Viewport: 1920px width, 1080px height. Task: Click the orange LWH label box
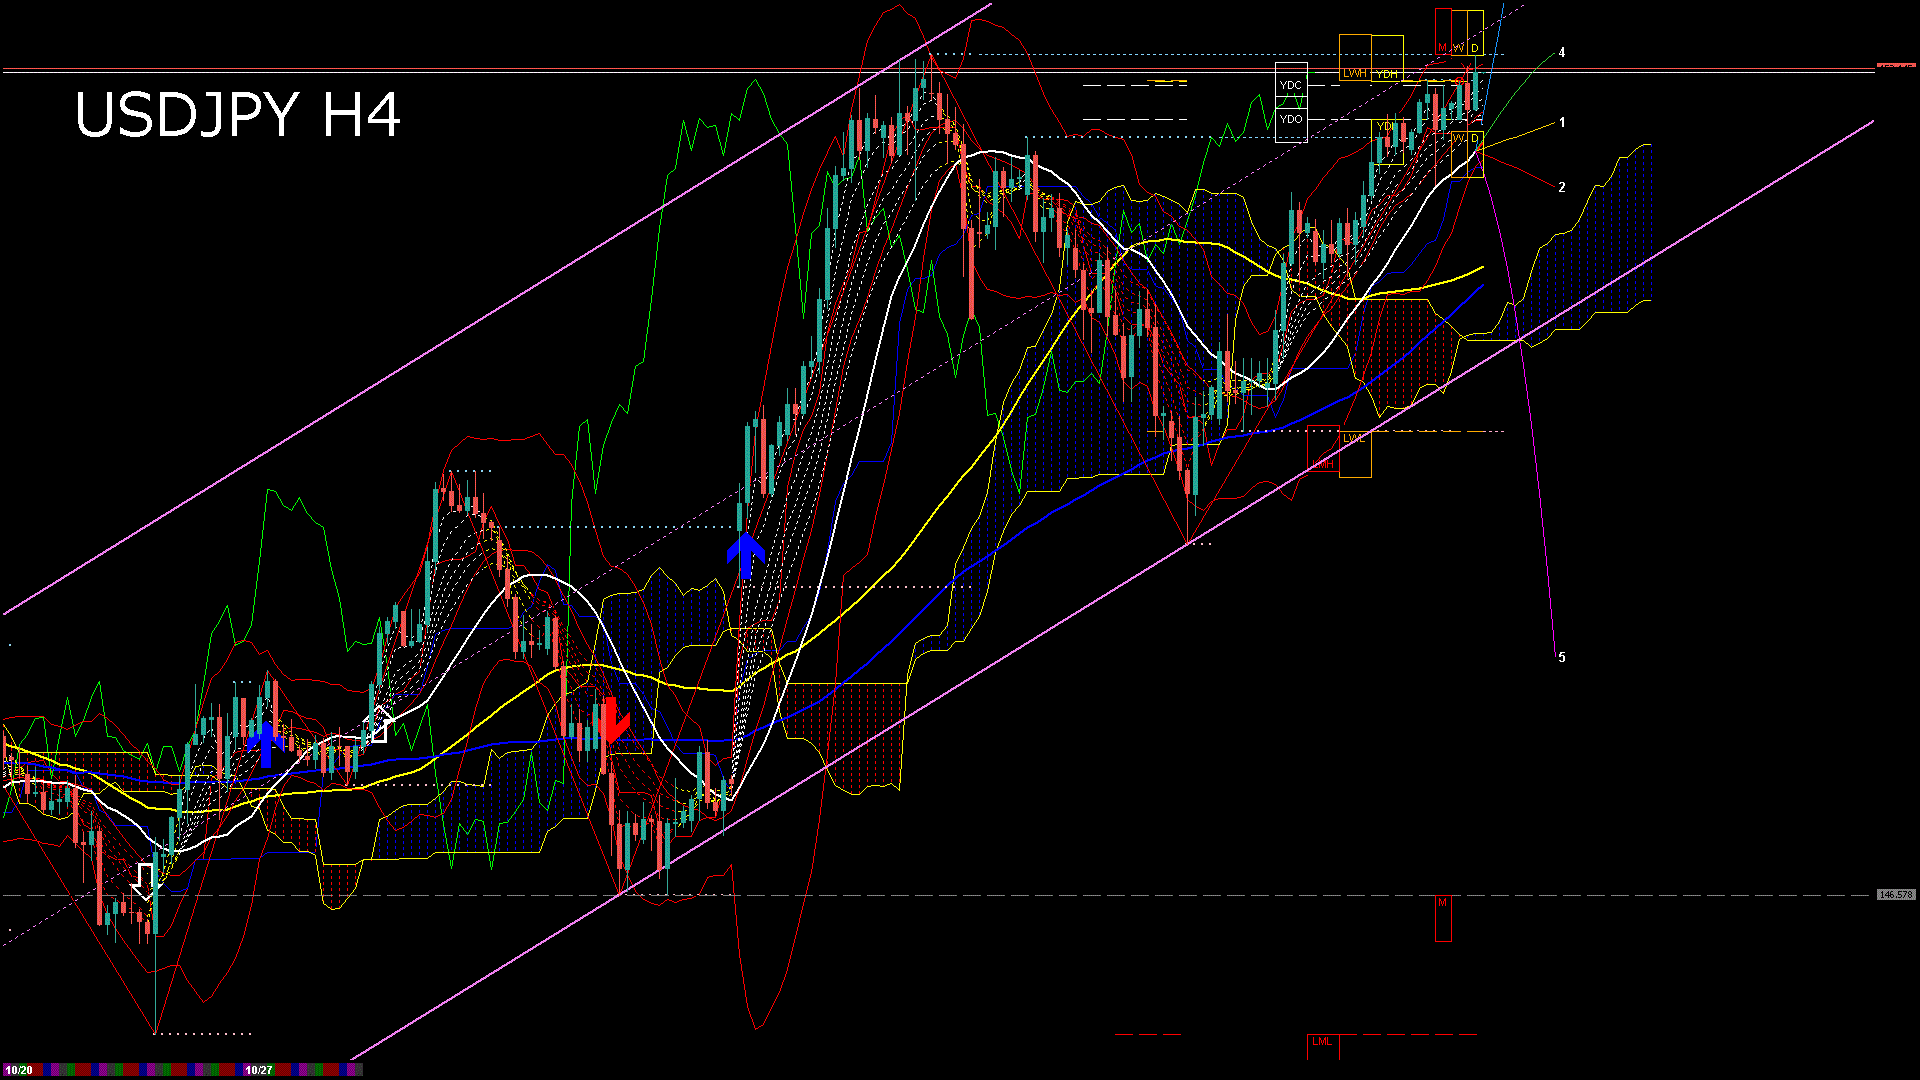click(x=1354, y=73)
